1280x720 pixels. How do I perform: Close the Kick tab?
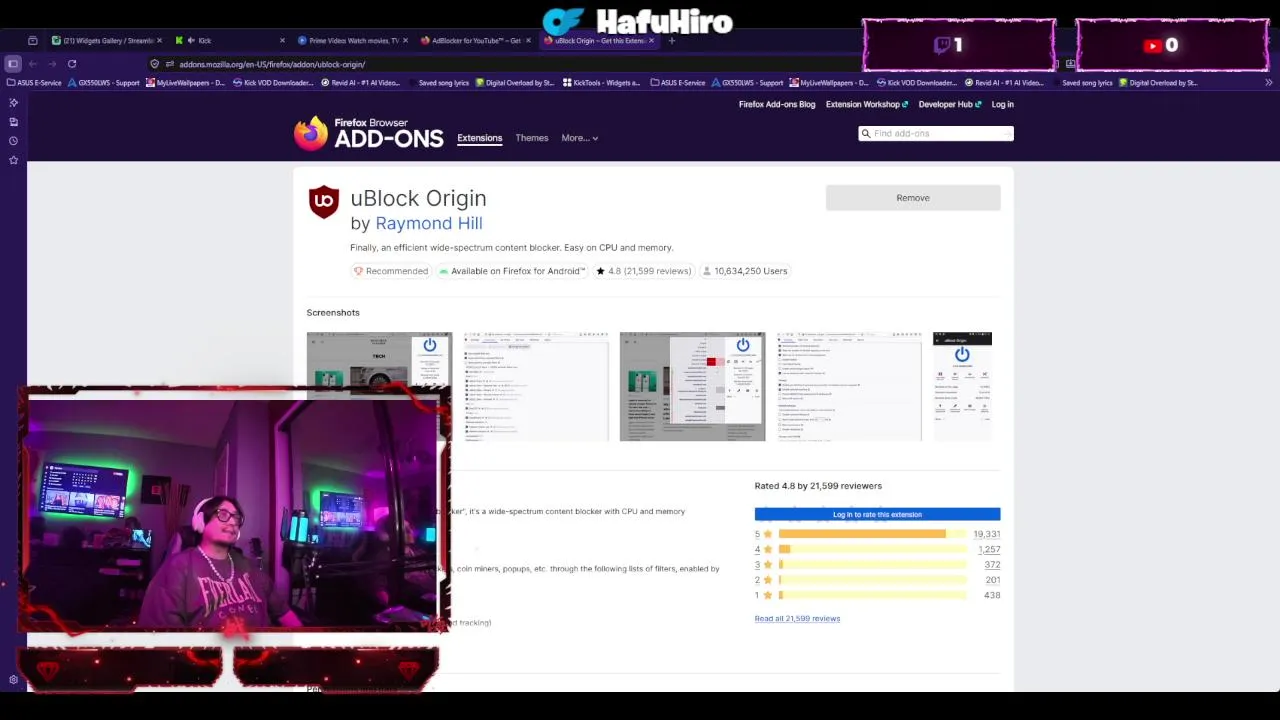(x=282, y=41)
